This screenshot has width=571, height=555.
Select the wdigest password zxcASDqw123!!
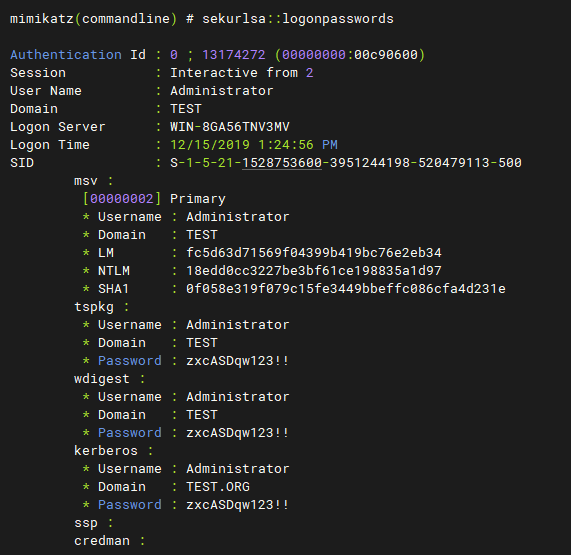237,433
